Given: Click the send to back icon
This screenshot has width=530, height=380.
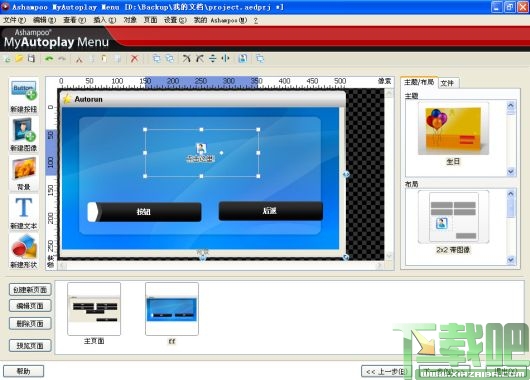Looking at the screenshot, I should click(170, 59).
